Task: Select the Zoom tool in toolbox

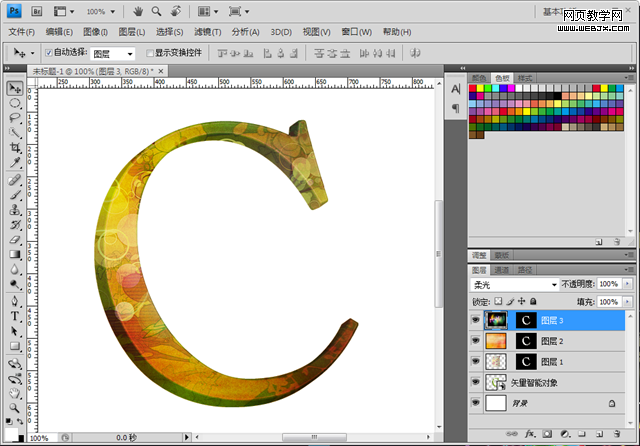Action: click(15, 408)
